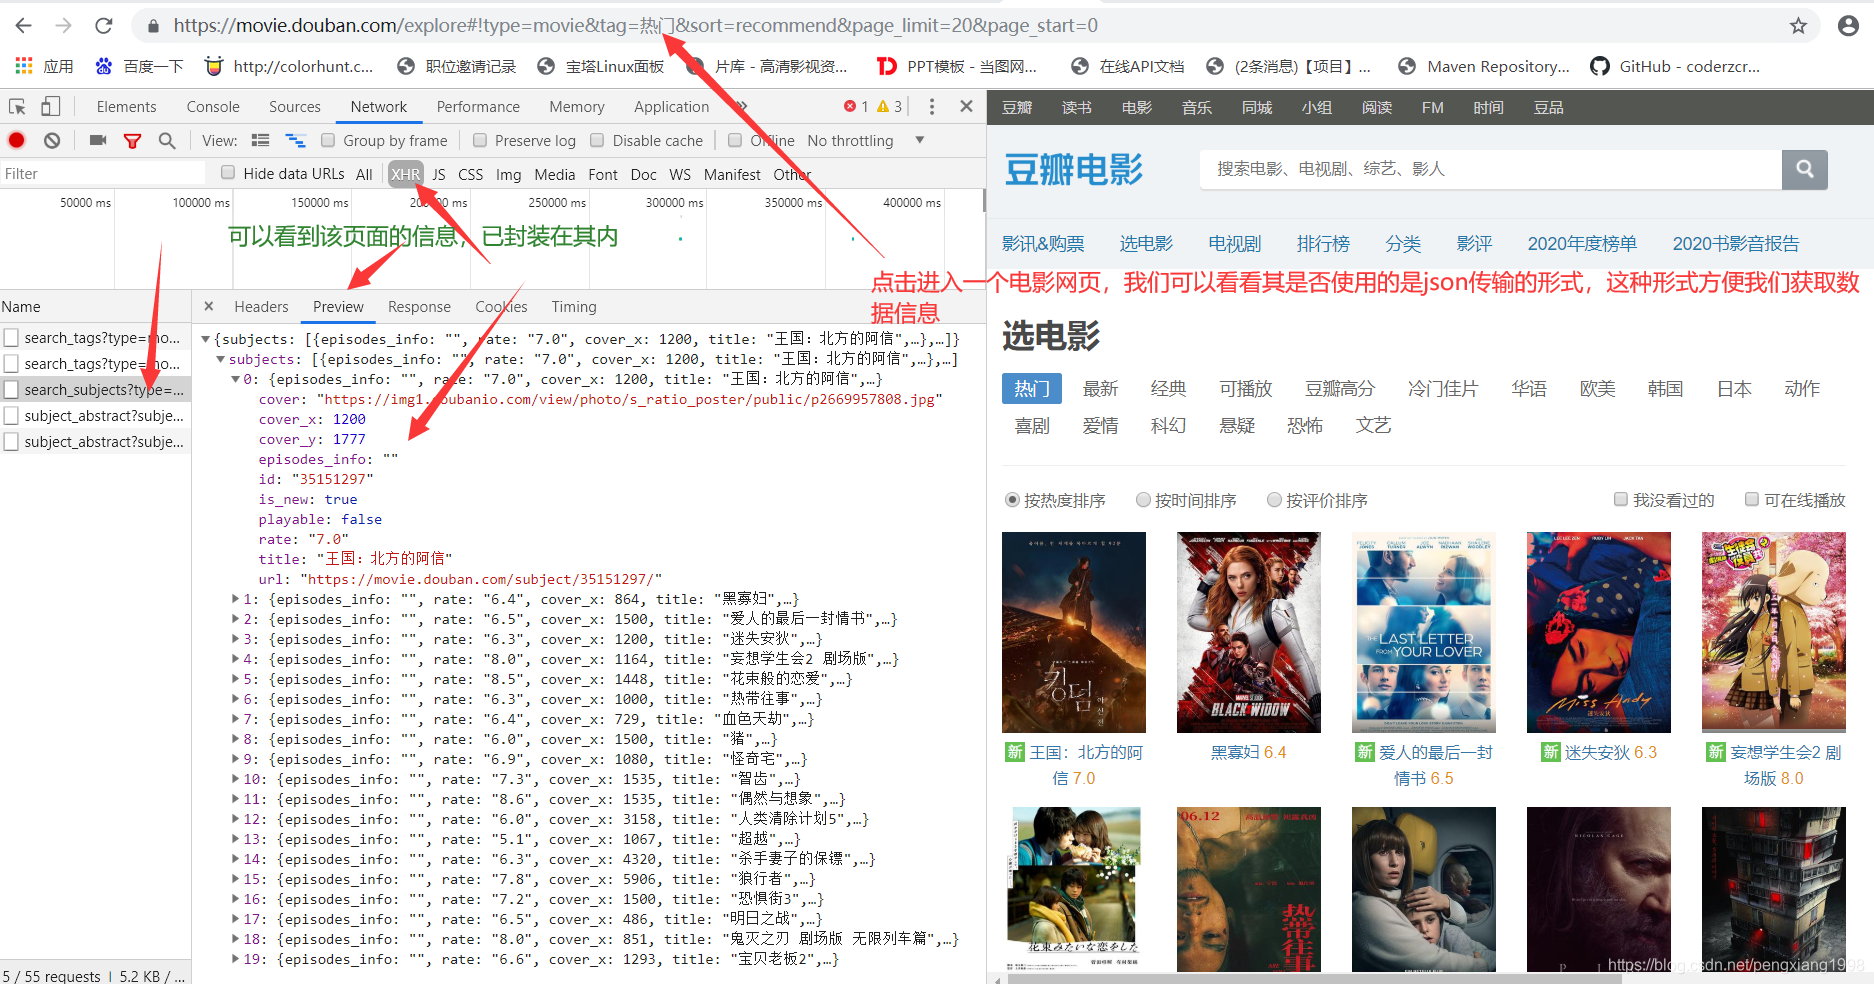Show more DevTools tabs chevron
1874x984 pixels.
point(741,107)
